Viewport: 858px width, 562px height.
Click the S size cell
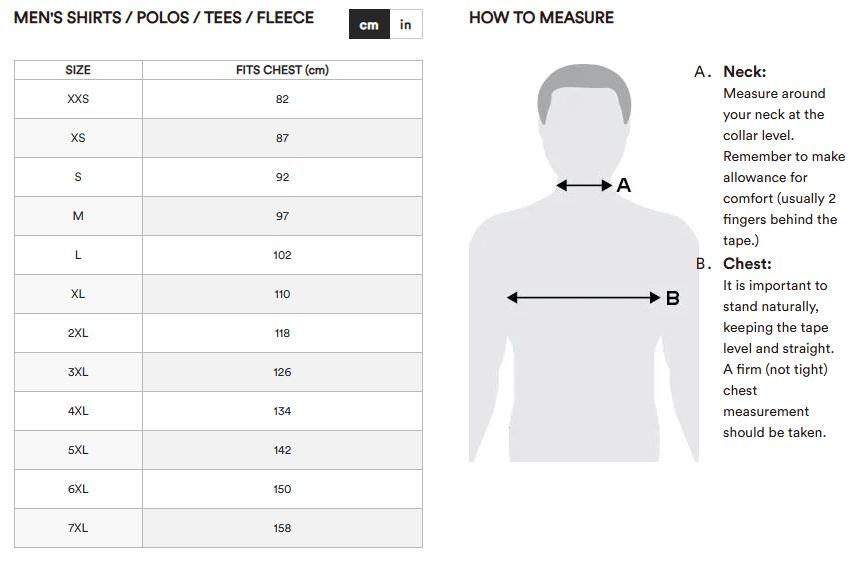coord(78,177)
